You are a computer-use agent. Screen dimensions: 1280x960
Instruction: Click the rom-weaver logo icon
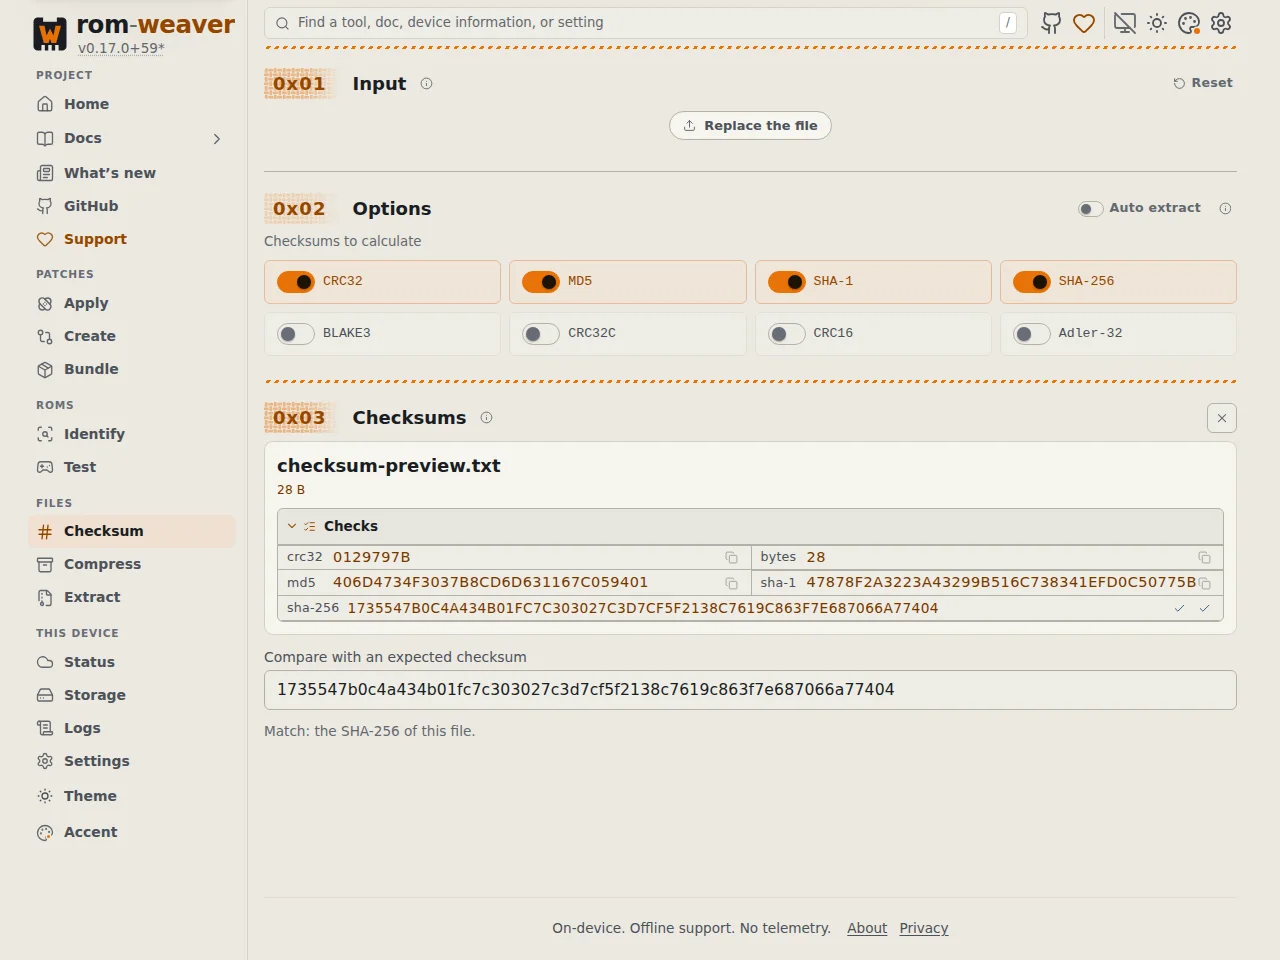coord(50,34)
